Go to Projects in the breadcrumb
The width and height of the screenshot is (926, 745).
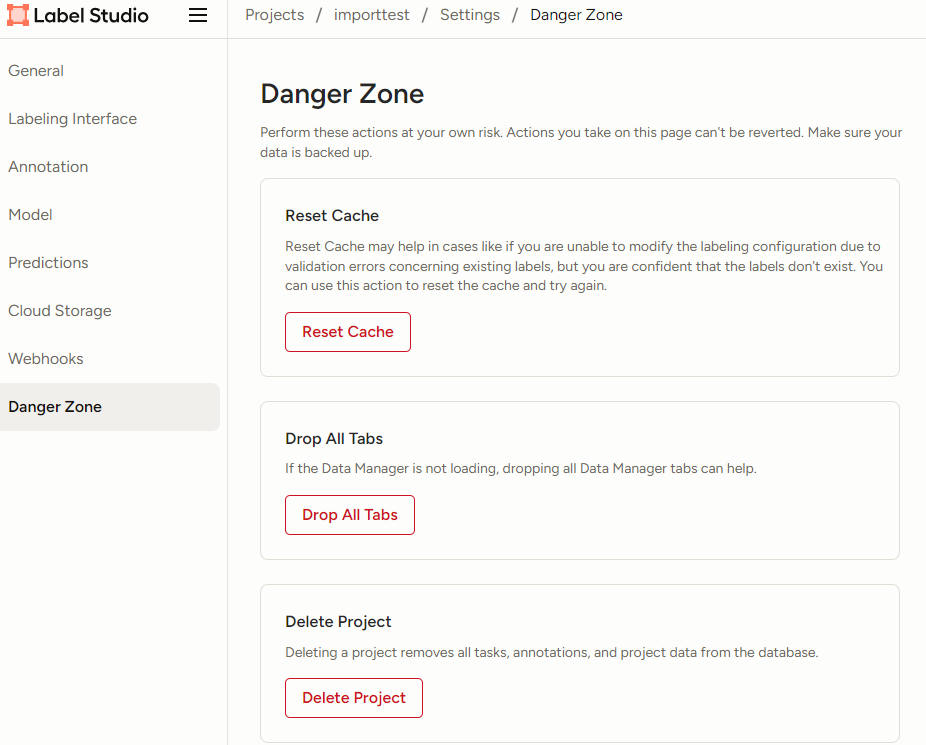point(274,15)
